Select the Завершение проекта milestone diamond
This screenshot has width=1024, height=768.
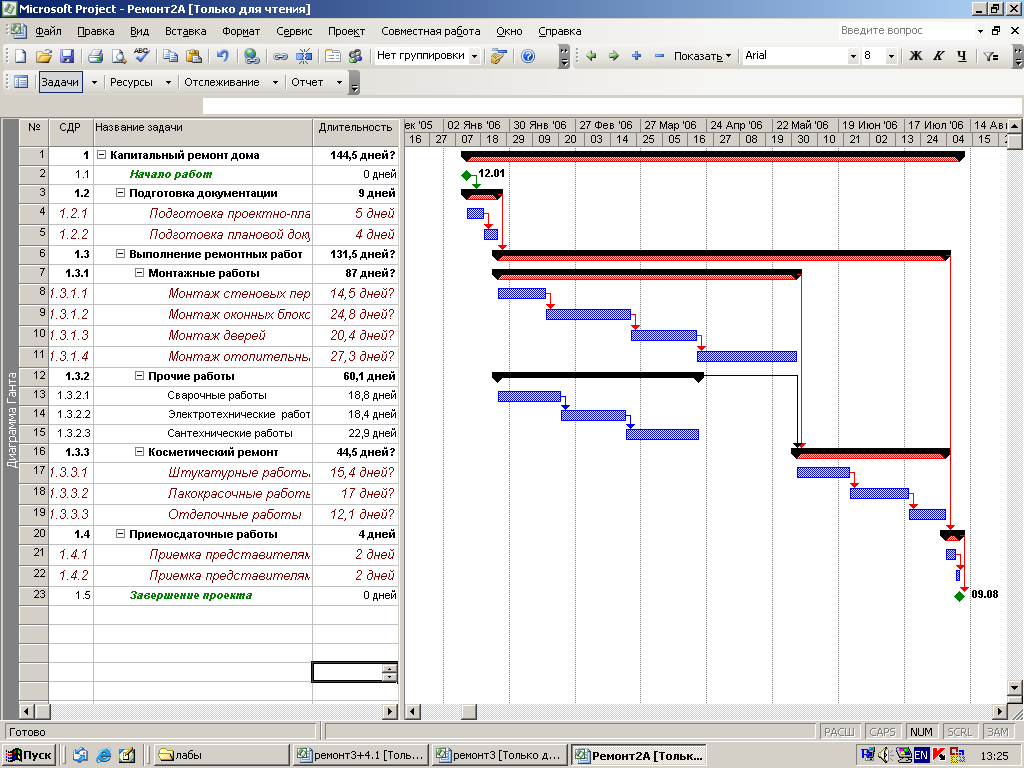(959, 596)
